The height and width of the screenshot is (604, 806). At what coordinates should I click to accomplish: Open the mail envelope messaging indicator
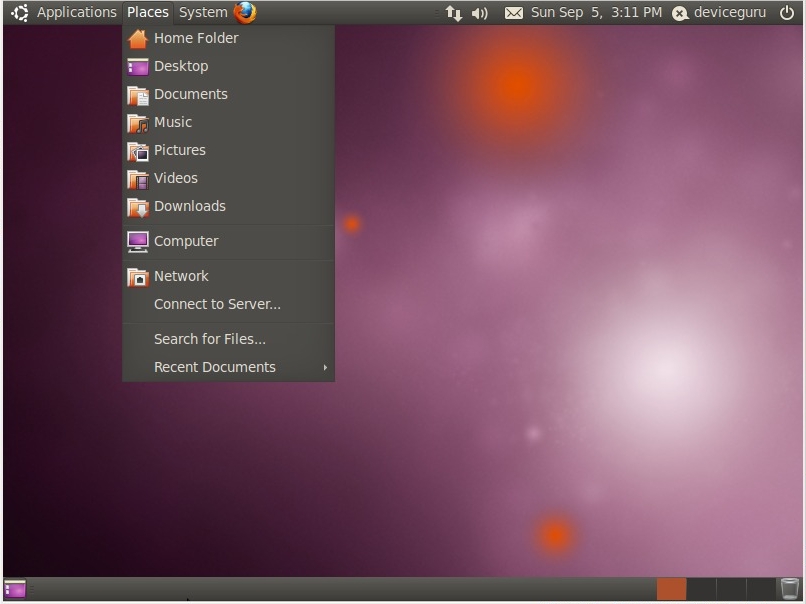point(514,13)
